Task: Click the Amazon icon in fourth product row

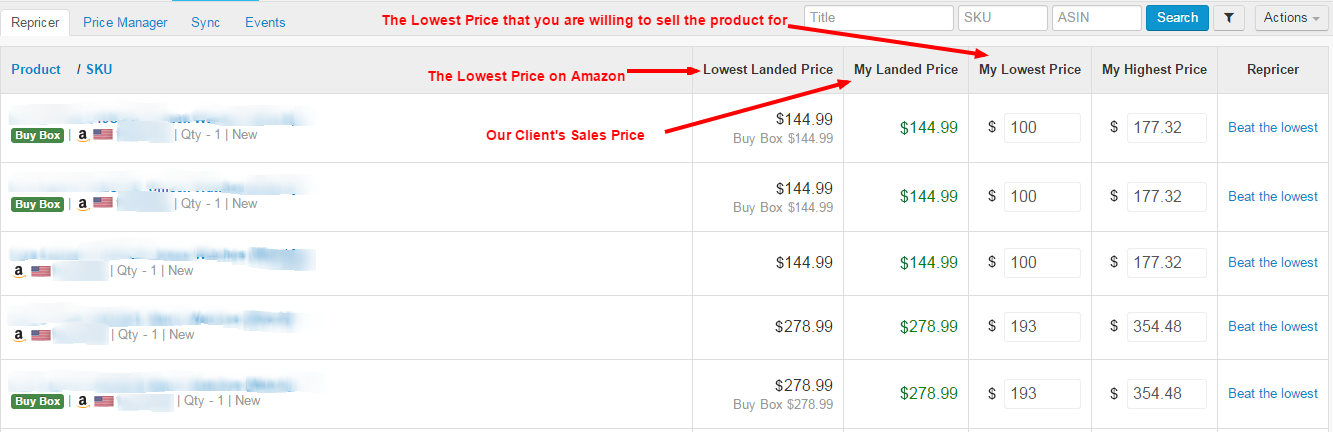Action: (18, 335)
